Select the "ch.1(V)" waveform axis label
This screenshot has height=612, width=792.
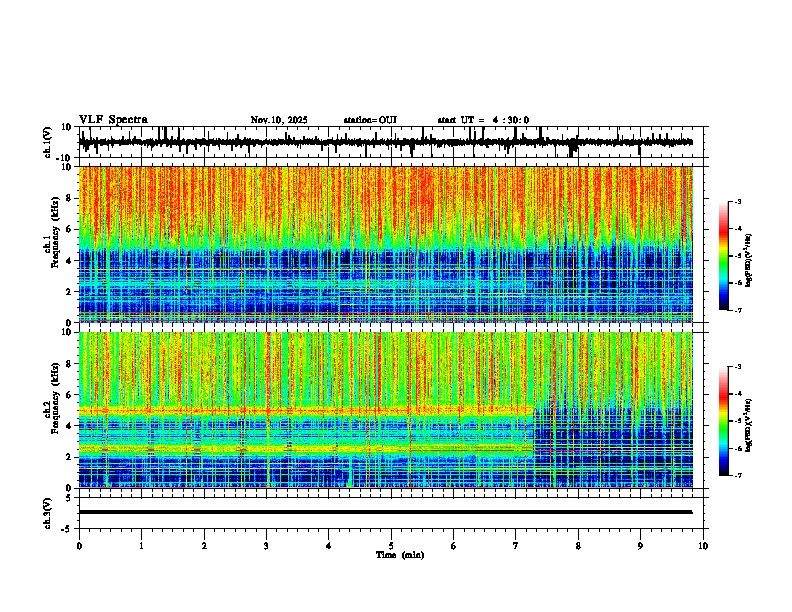48,142
